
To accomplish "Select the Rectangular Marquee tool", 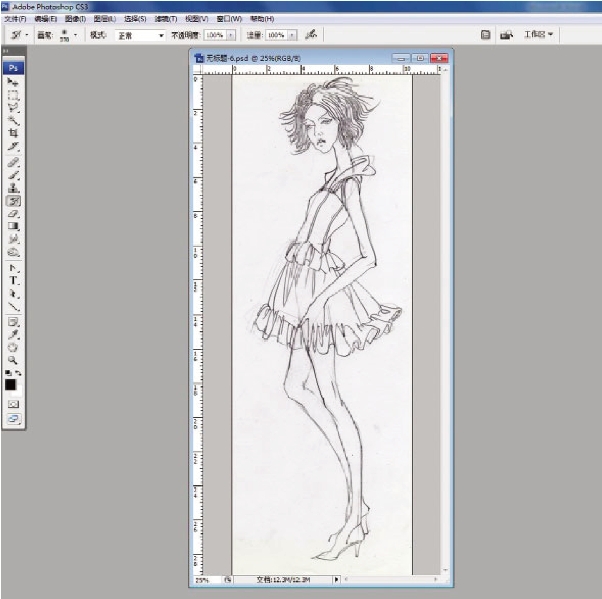I will 14,95.
